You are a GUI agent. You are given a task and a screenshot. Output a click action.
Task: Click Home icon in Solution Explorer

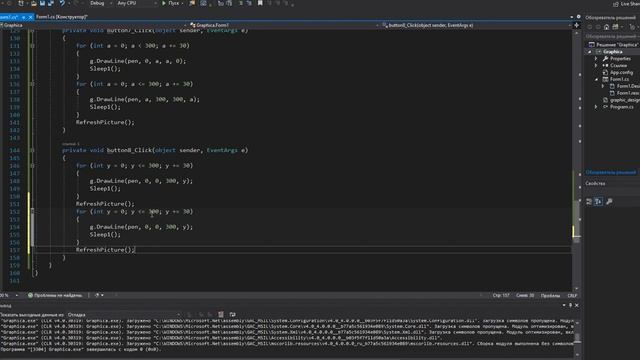tap(607, 27)
